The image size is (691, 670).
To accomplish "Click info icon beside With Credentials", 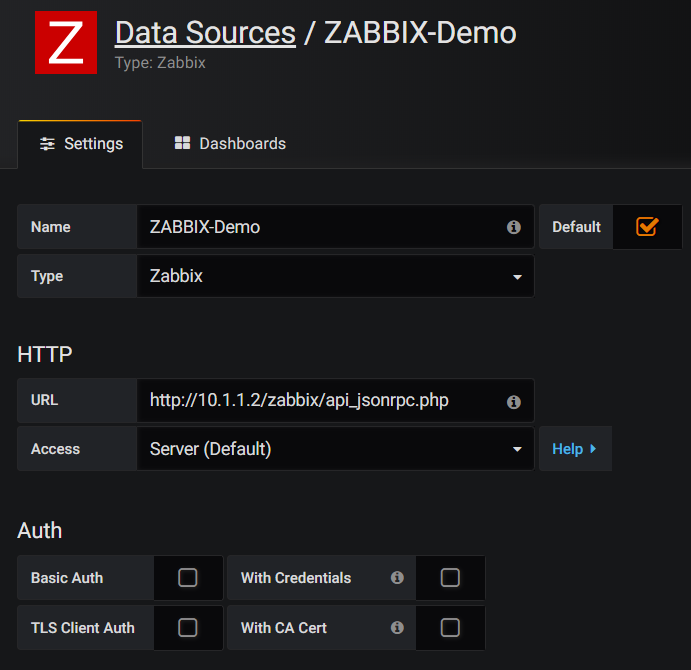I will coord(397,577).
